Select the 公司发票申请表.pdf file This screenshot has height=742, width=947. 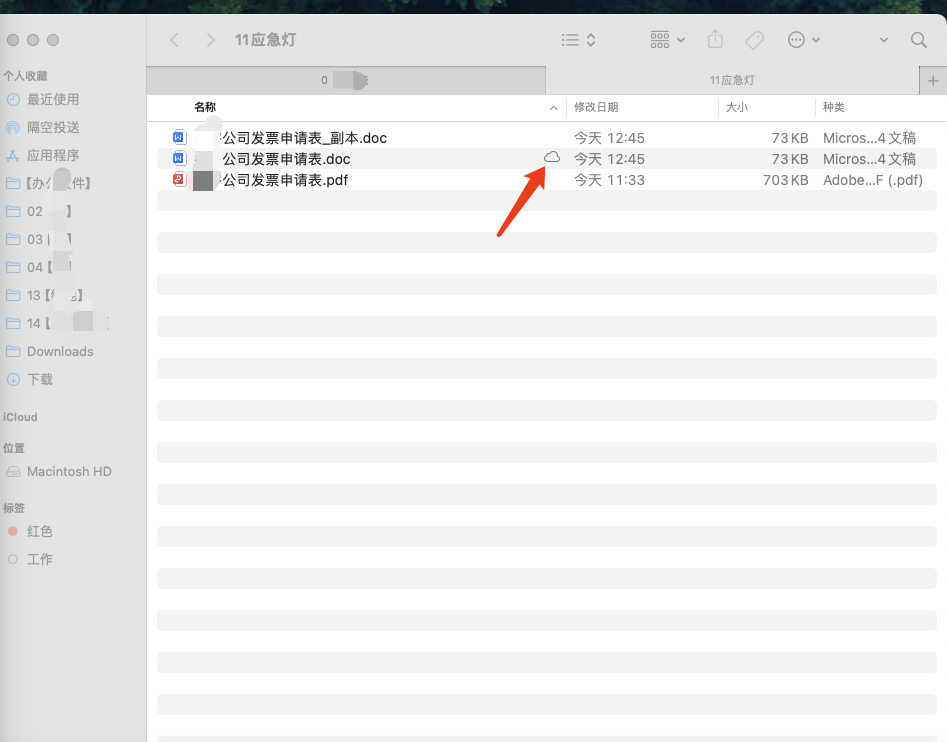point(284,180)
